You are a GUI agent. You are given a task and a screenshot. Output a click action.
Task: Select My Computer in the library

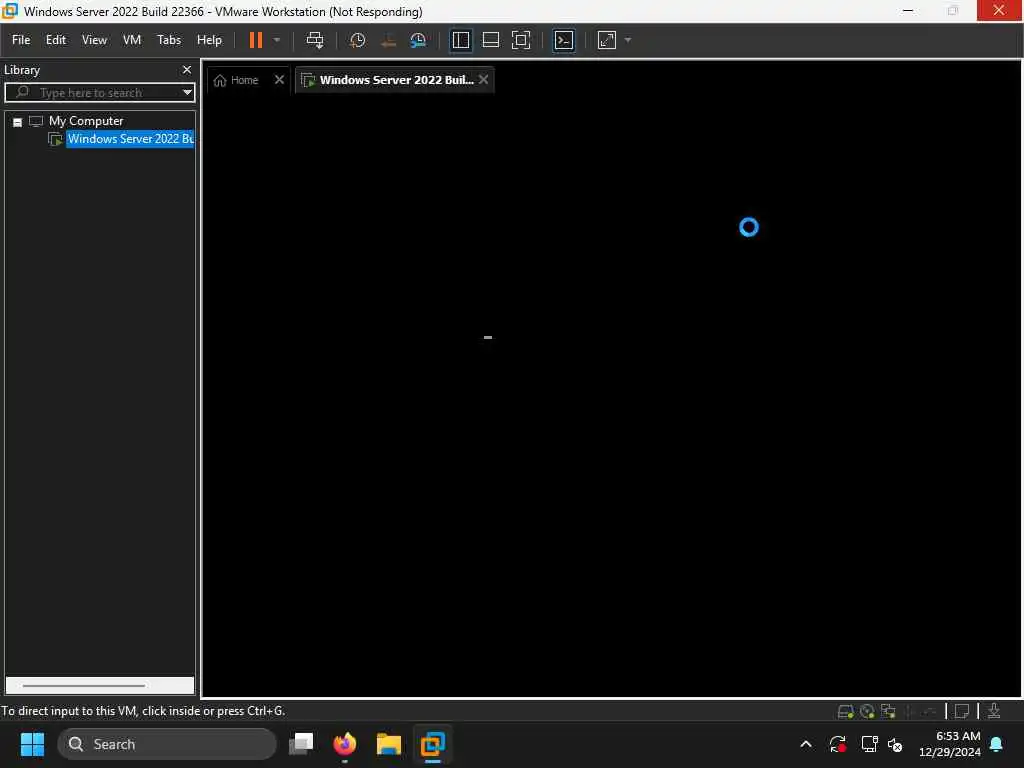point(86,121)
